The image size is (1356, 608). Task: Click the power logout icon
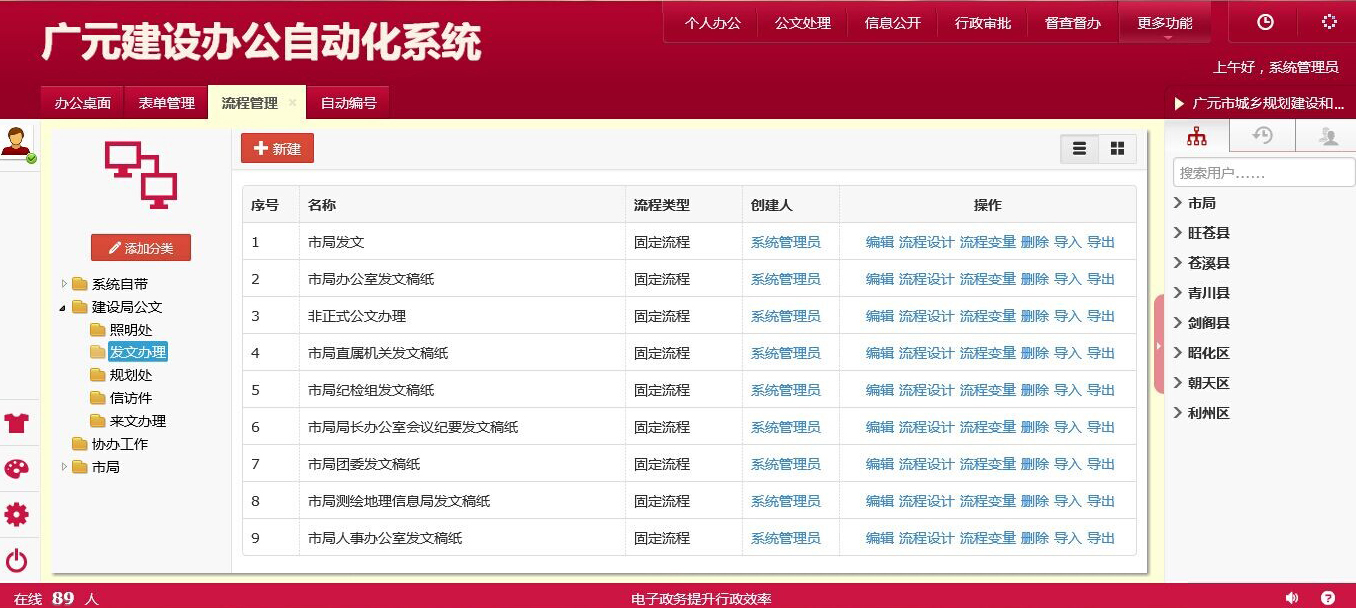17,561
